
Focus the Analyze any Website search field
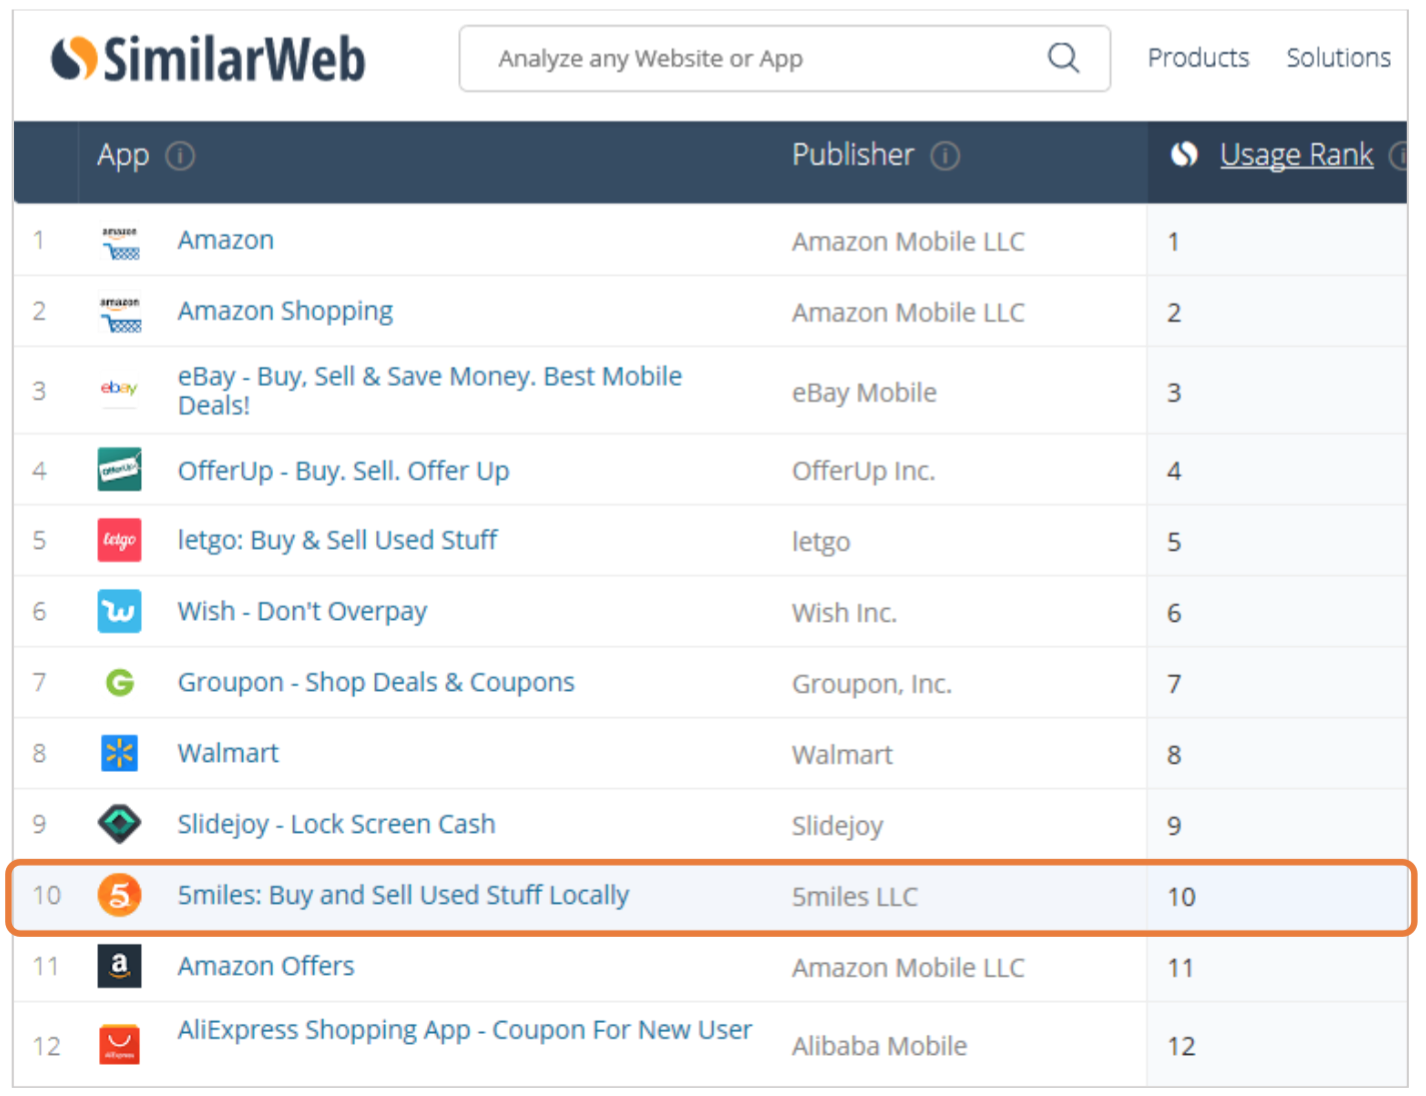pyautogui.click(x=760, y=59)
